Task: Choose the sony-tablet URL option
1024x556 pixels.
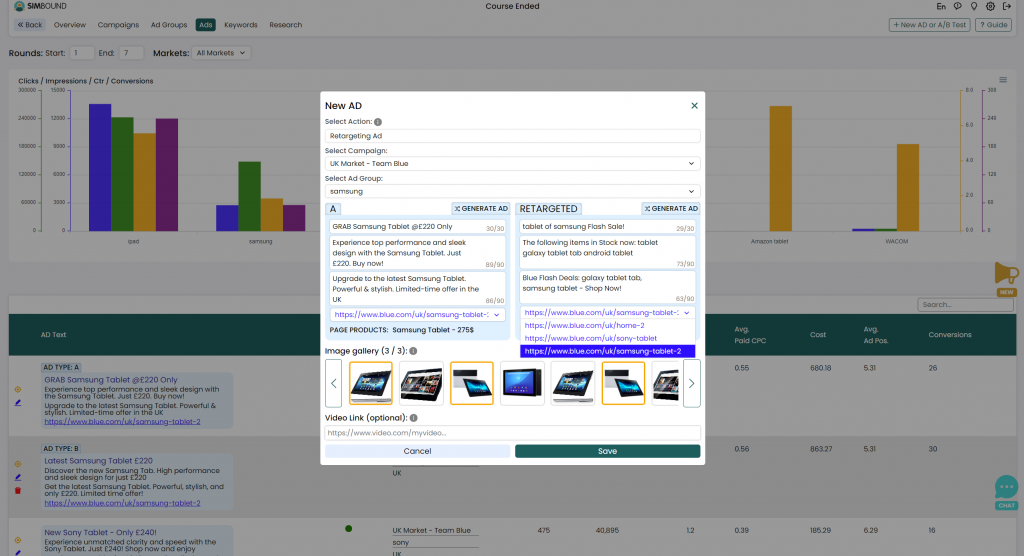Action: click(590, 338)
